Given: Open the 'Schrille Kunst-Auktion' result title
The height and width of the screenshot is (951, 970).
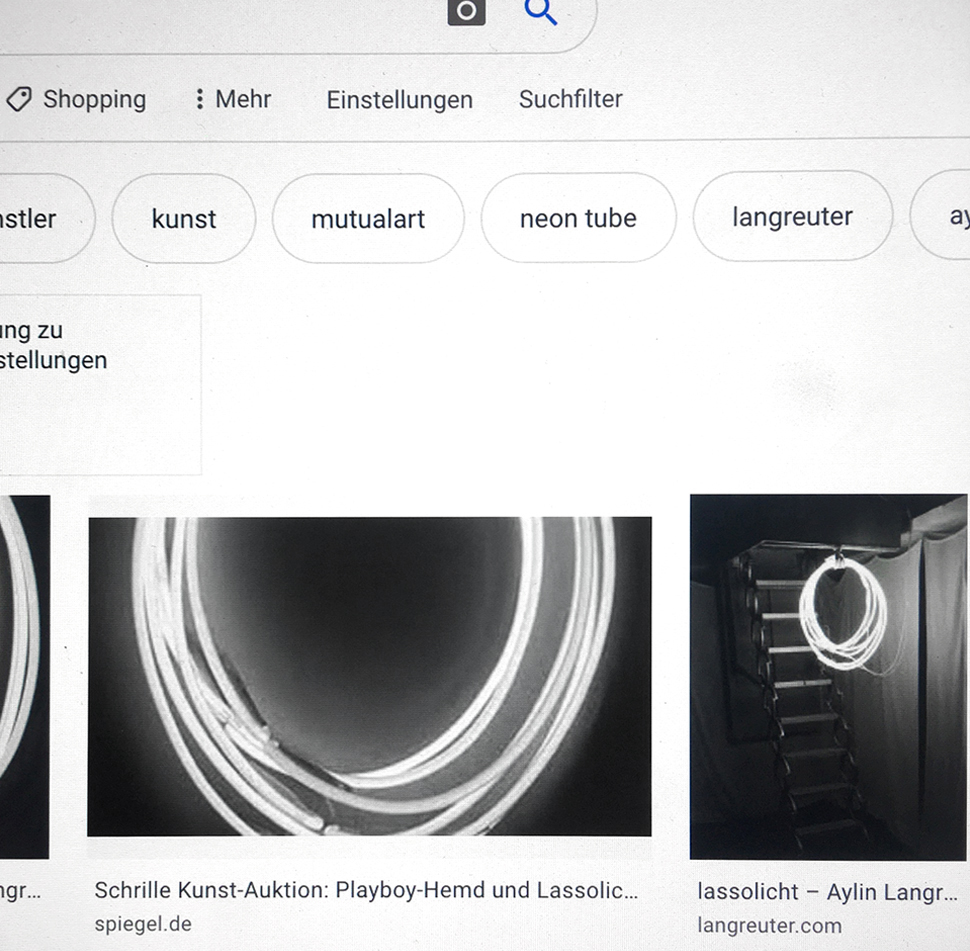Looking at the screenshot, I should pos(365,890).
